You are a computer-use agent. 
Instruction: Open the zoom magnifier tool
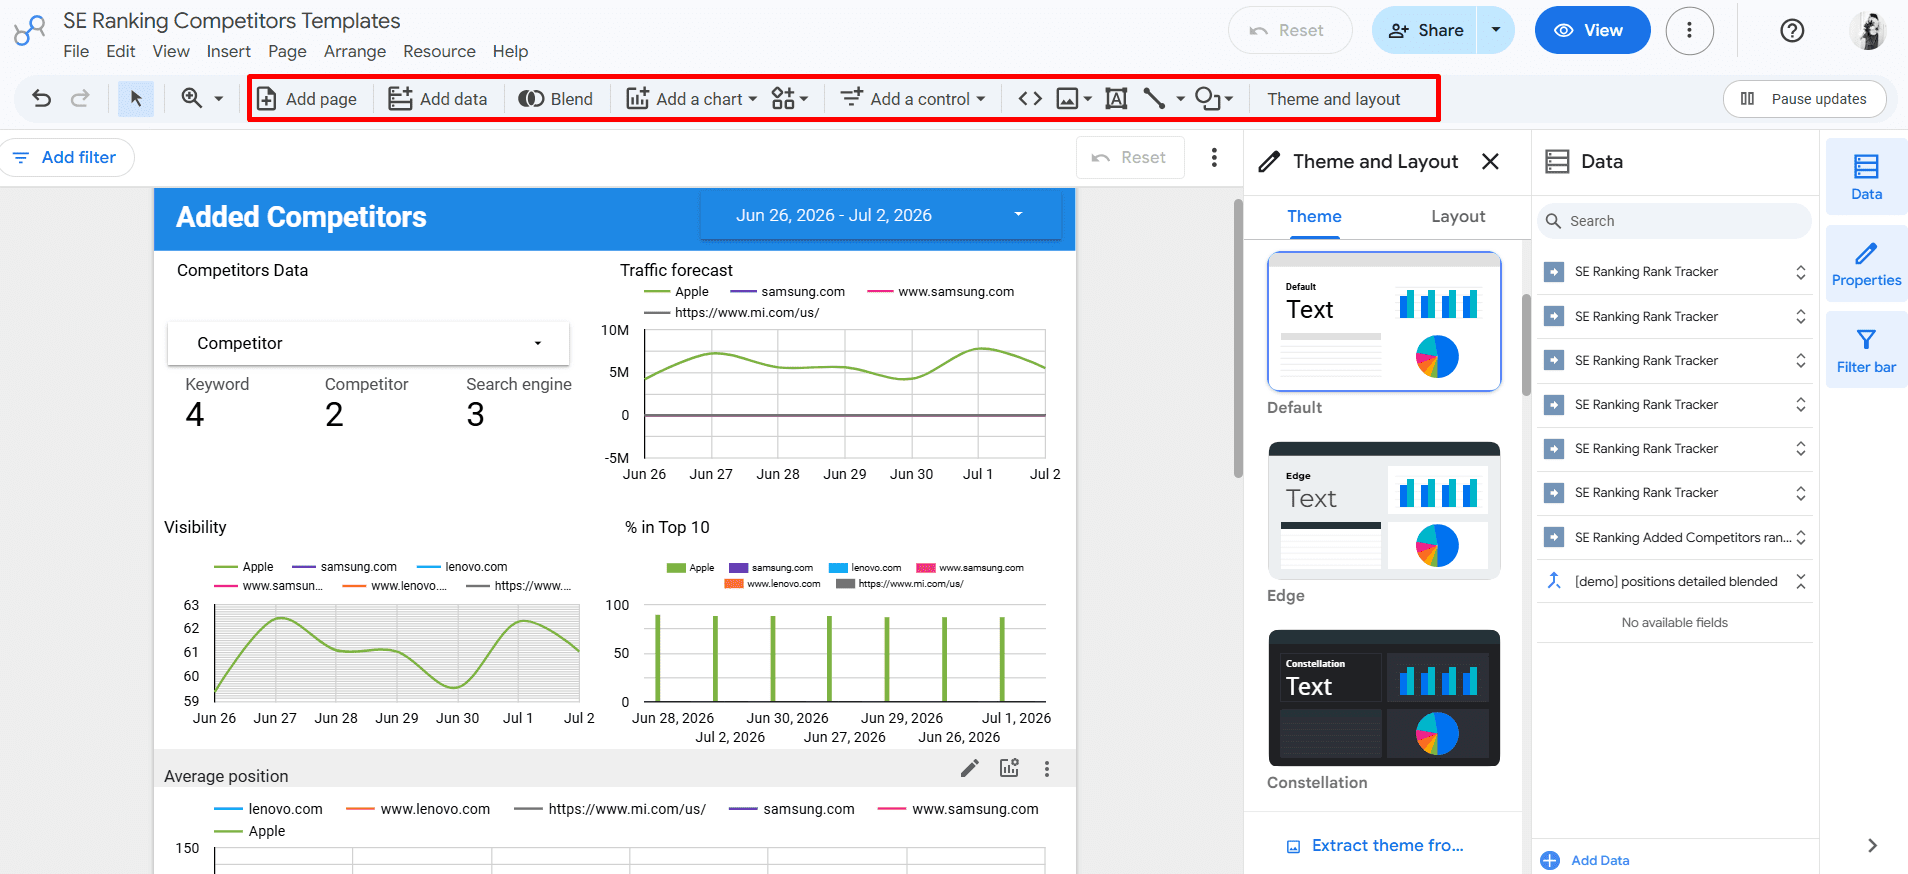[x=191, y=98]
